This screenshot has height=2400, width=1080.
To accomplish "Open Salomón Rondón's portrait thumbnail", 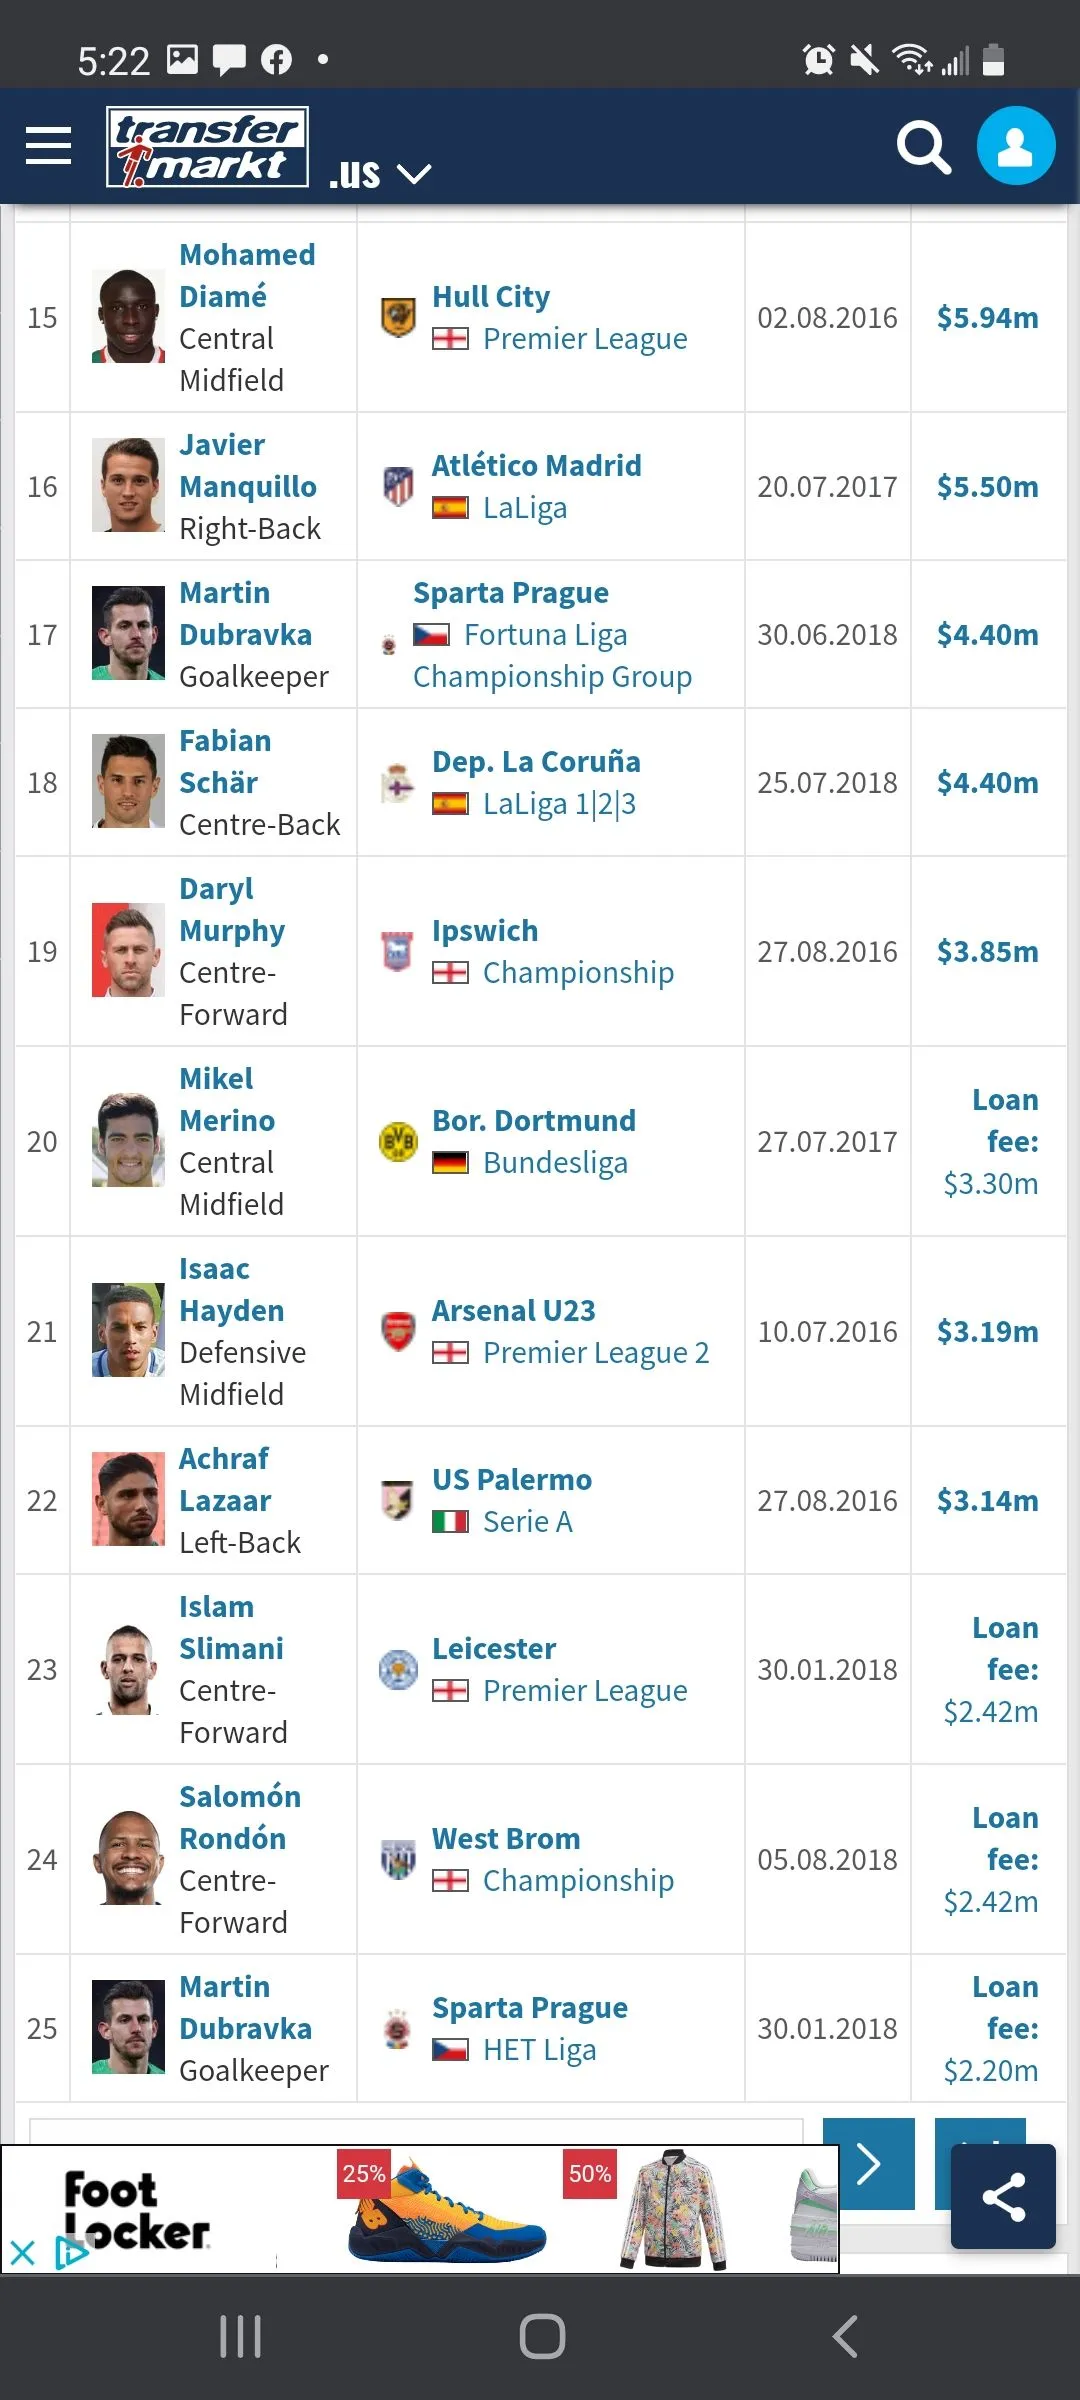I will [128, 1859].
